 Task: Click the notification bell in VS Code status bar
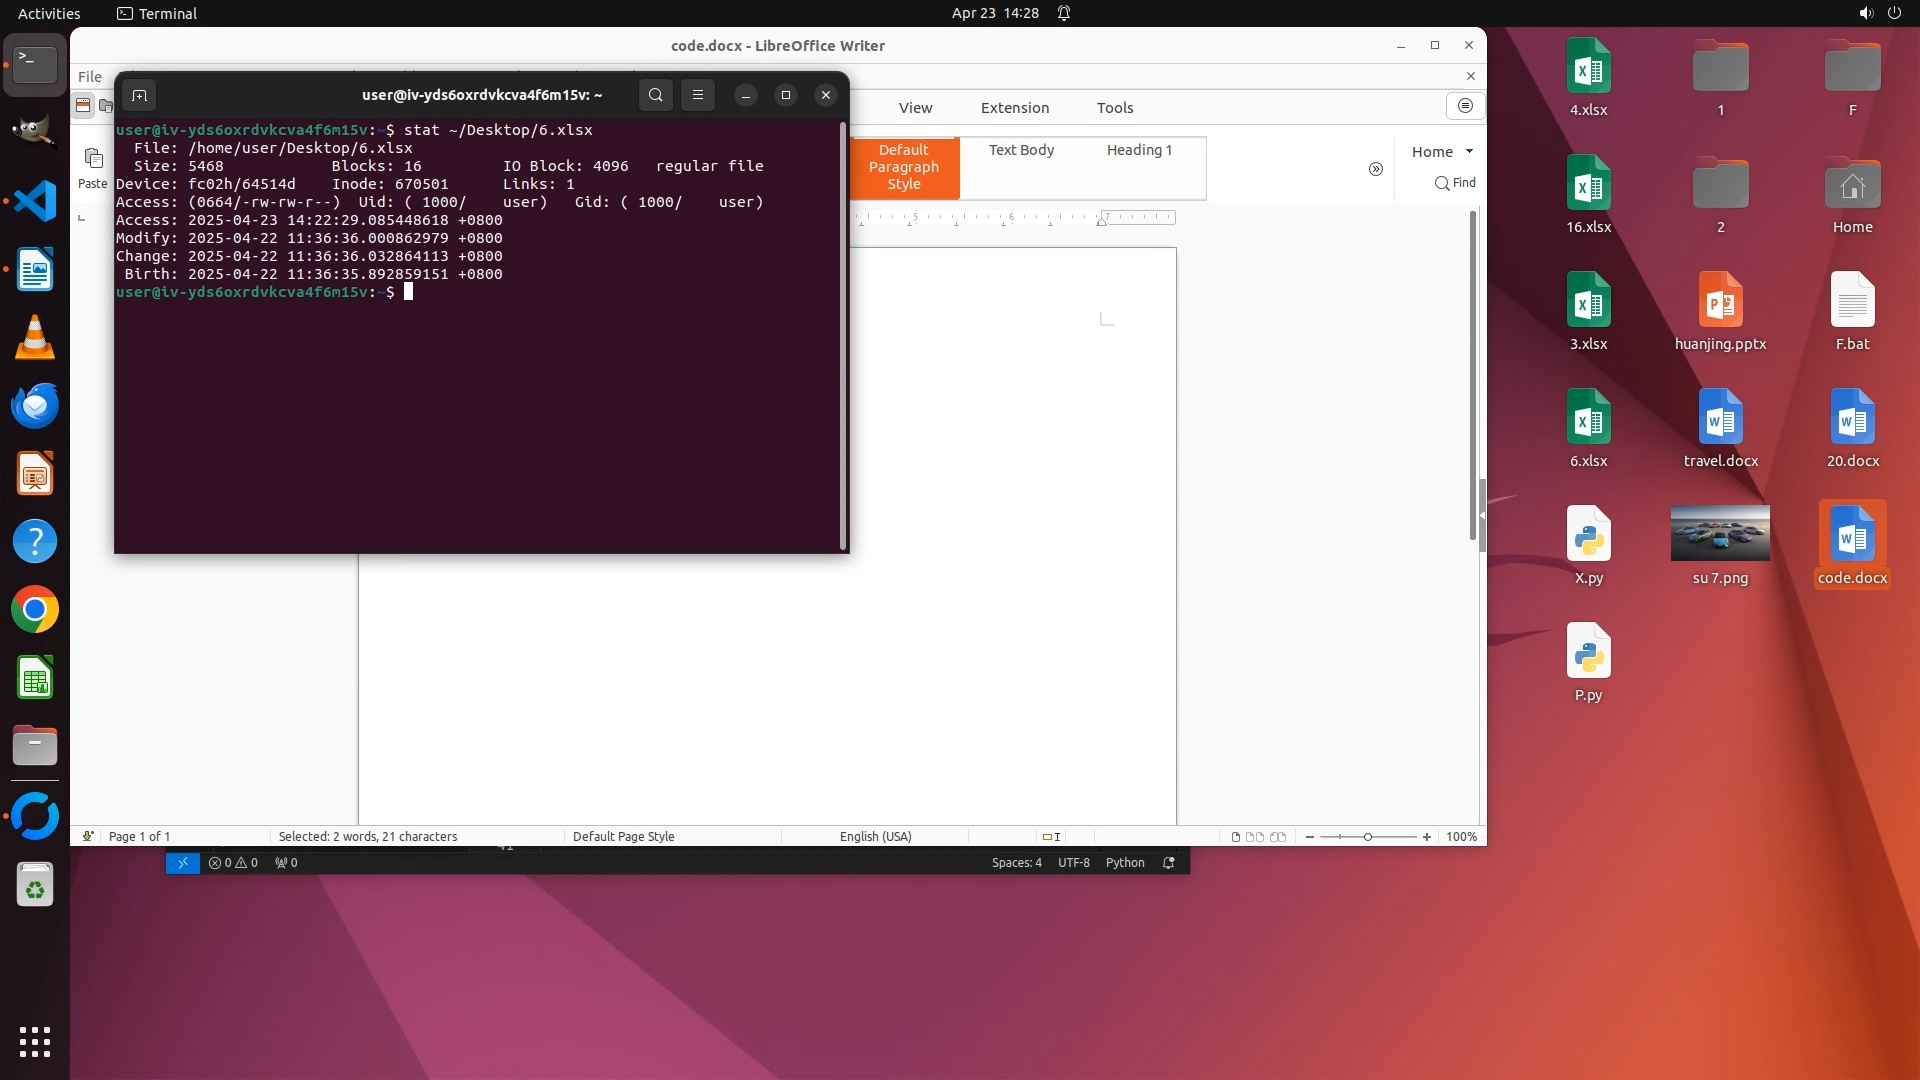[1168, 863]
